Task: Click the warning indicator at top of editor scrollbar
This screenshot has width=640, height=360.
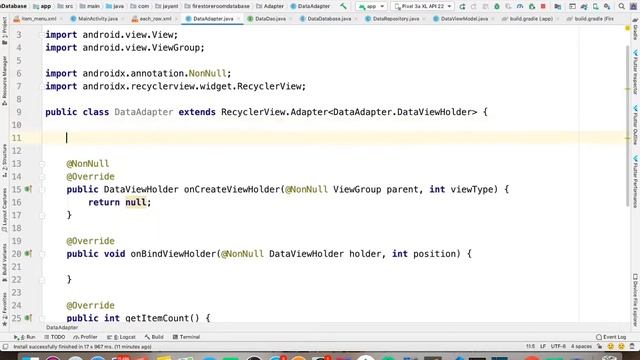Action: (627, 28)
